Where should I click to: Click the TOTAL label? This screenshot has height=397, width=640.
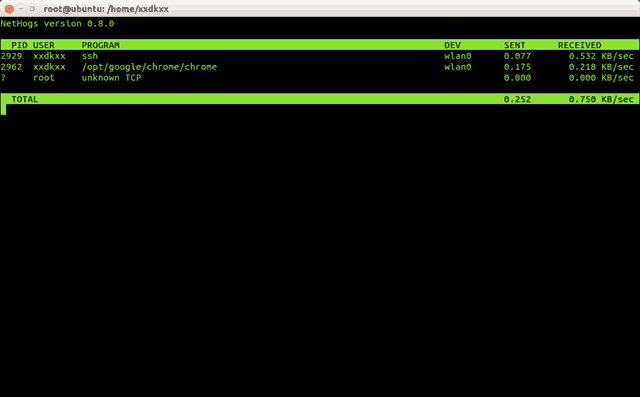(x=25, y=100)
